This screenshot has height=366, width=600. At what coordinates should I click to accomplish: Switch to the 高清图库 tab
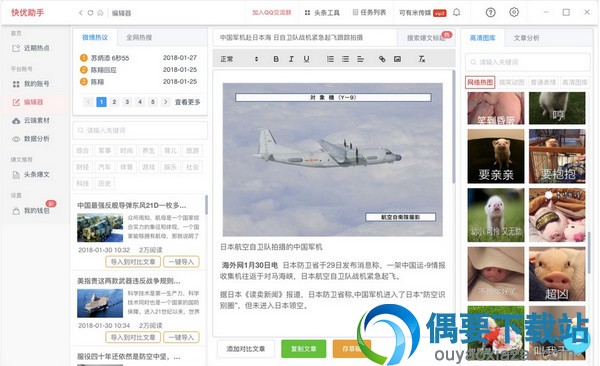click(x=483, y=38)
